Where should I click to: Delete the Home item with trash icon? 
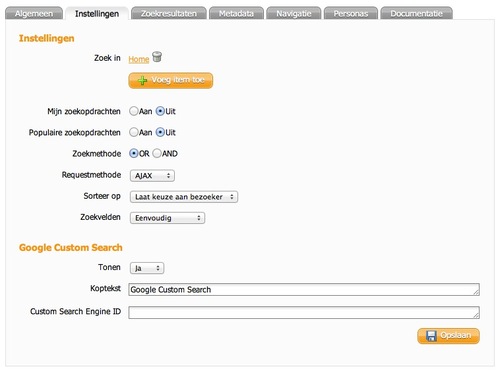[157, 57]
